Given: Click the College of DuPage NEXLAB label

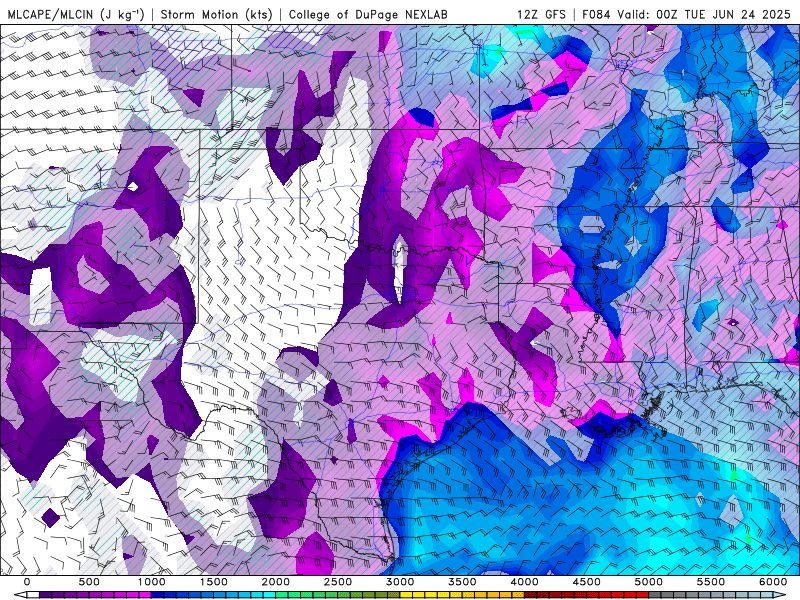Looking at the screenshot, I should (x=368, y=14).
